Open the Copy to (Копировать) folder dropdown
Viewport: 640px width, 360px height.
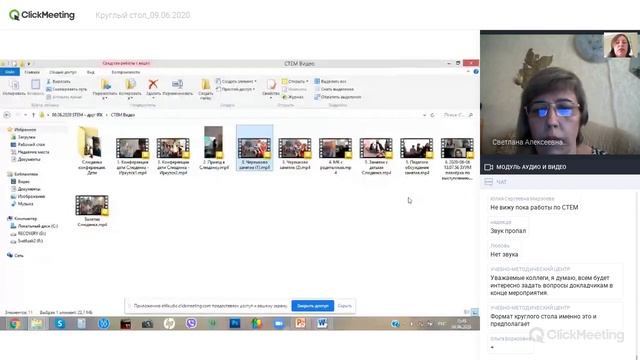130,90
